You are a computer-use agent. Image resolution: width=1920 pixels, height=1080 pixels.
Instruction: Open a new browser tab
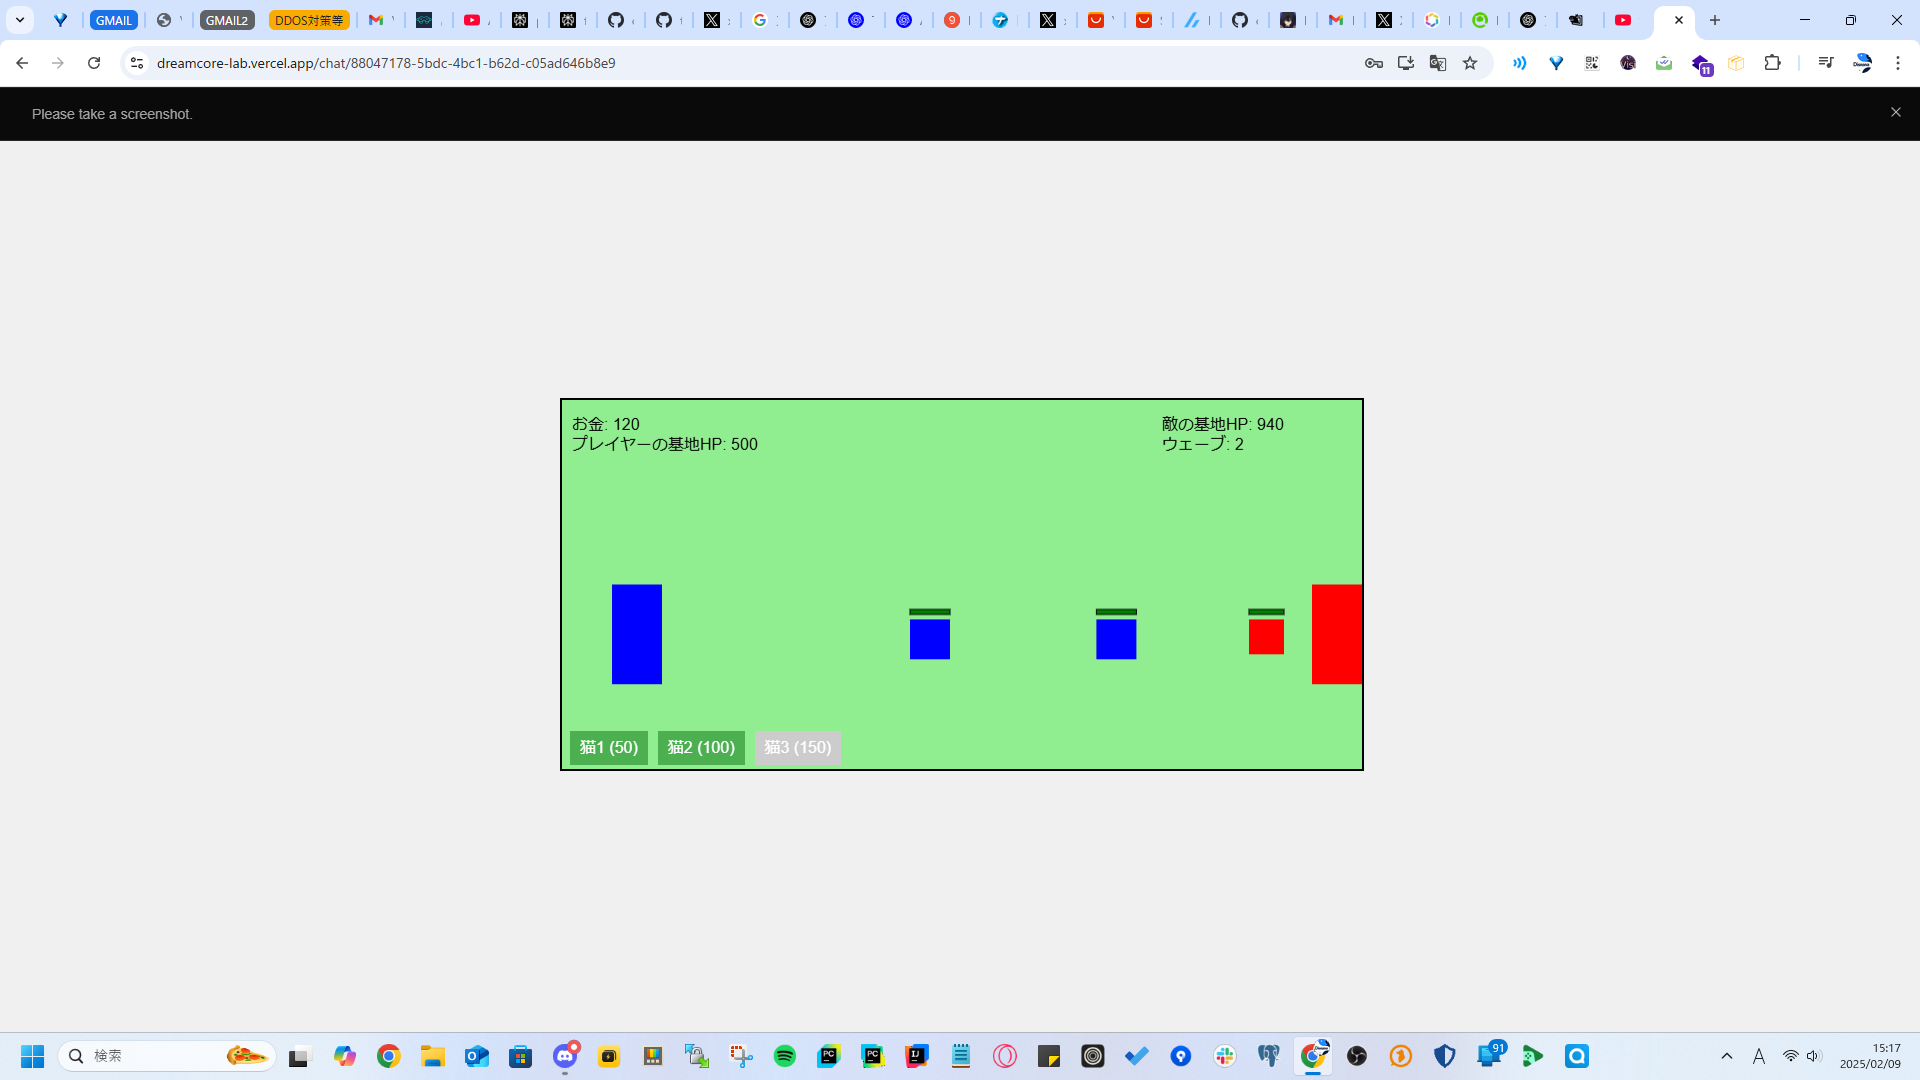(x=1714, y=20)
